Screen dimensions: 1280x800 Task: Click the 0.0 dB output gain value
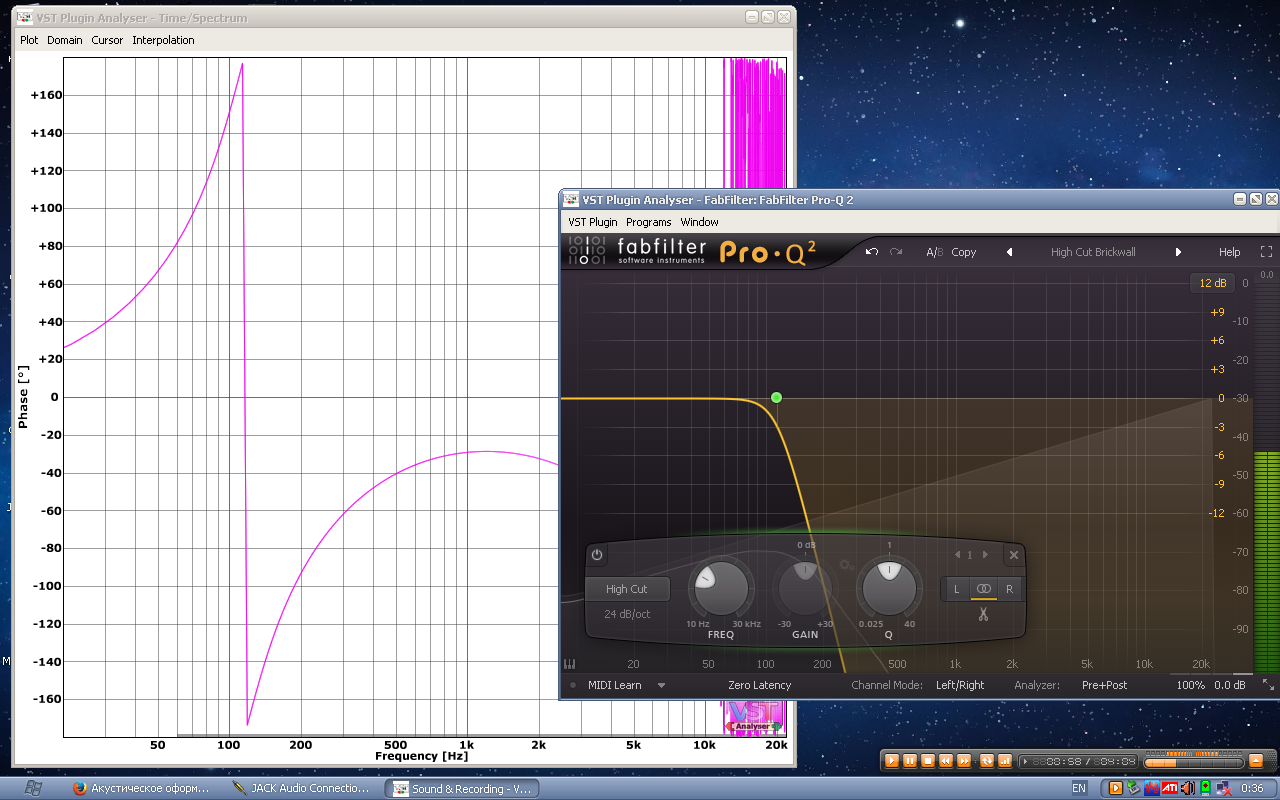(x=1230, y=685)
